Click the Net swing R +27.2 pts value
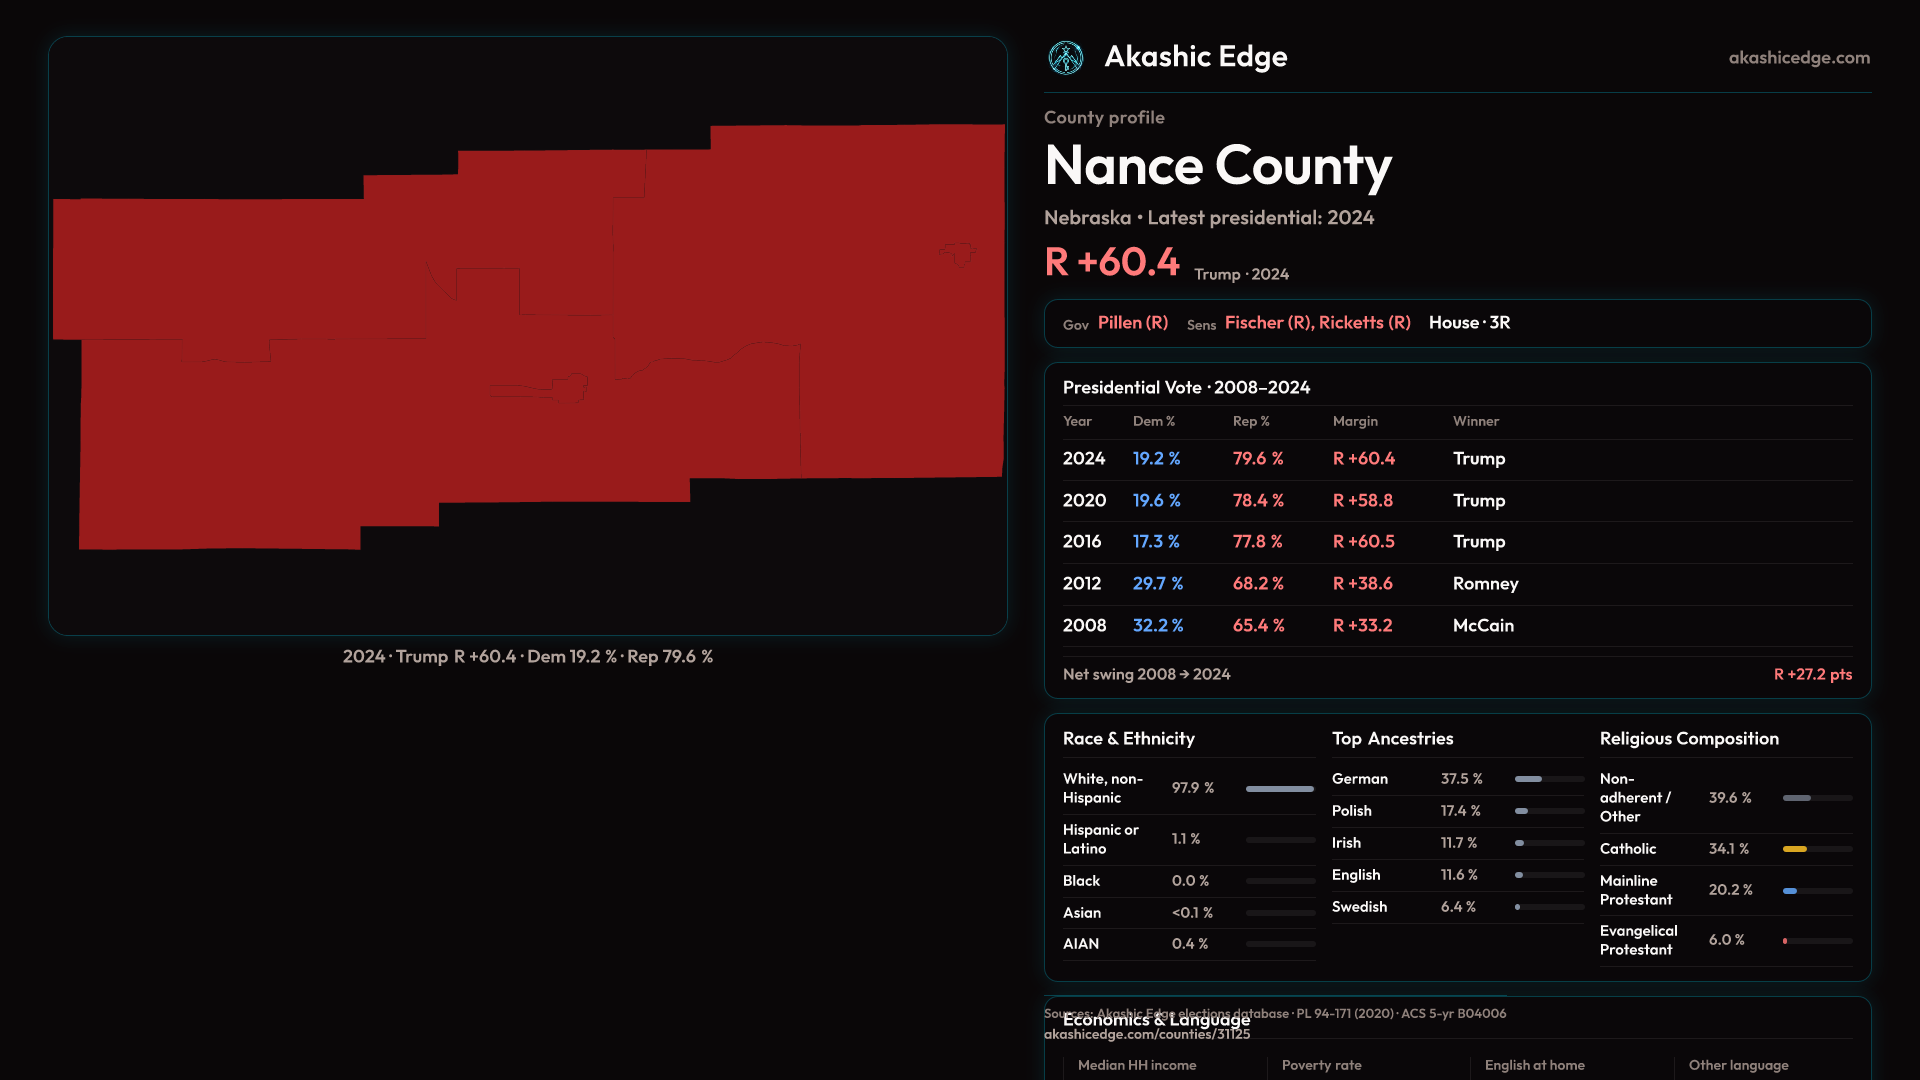Image resolution: width=1920 pixels, height=1080 pixels. (1812, 675)
